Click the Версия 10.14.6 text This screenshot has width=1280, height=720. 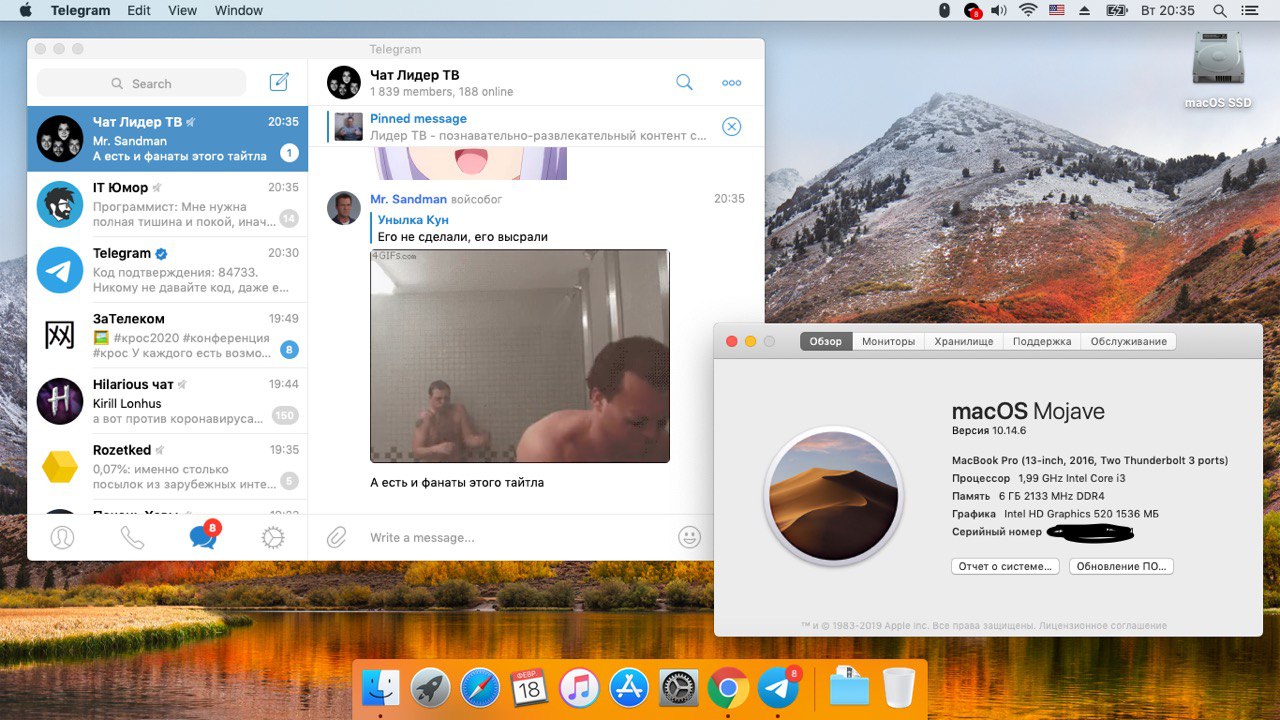click(989, 430)
